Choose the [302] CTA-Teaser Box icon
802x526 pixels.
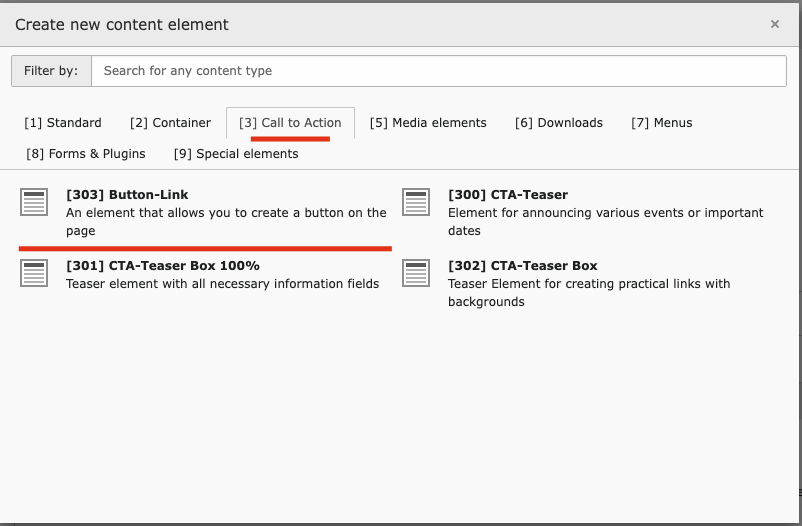[x=416, y=273]
